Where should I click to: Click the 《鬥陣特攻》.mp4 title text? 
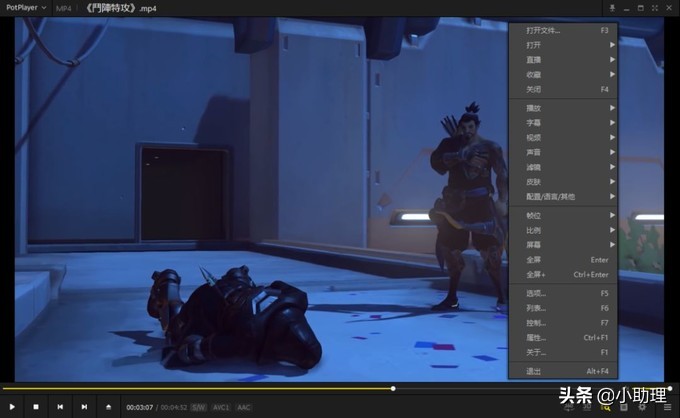click(121, 8)
